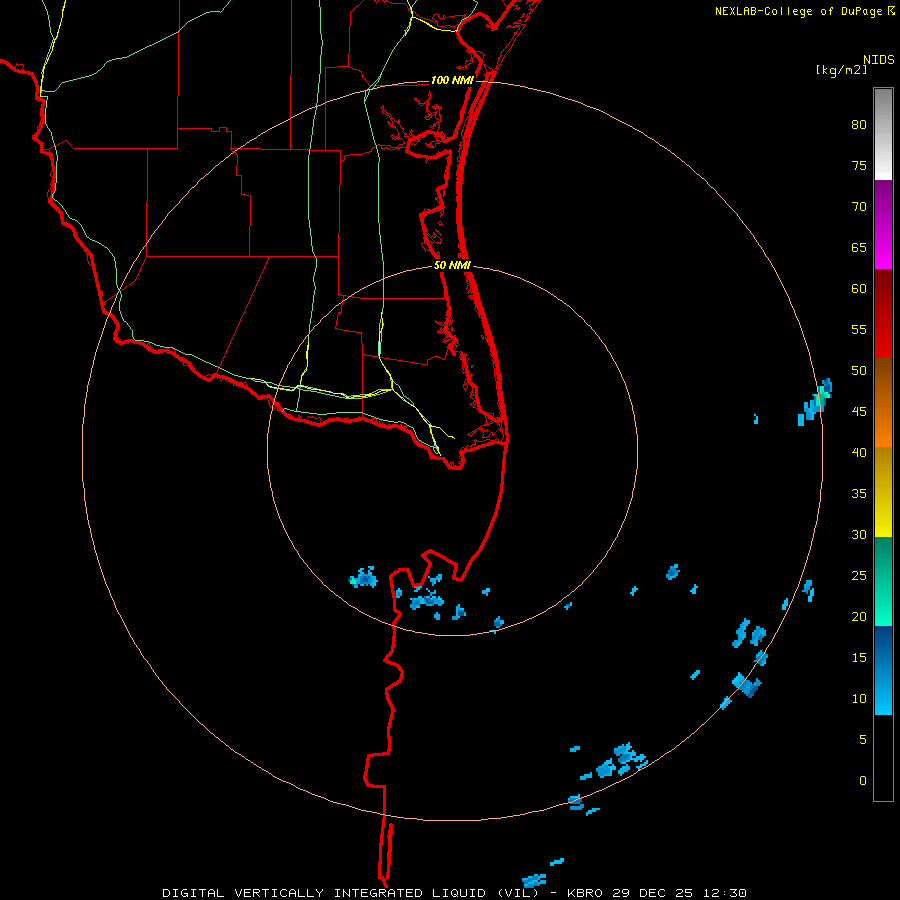
Task: Pick the blue segment of the color scale
Action: pos(883,670)
